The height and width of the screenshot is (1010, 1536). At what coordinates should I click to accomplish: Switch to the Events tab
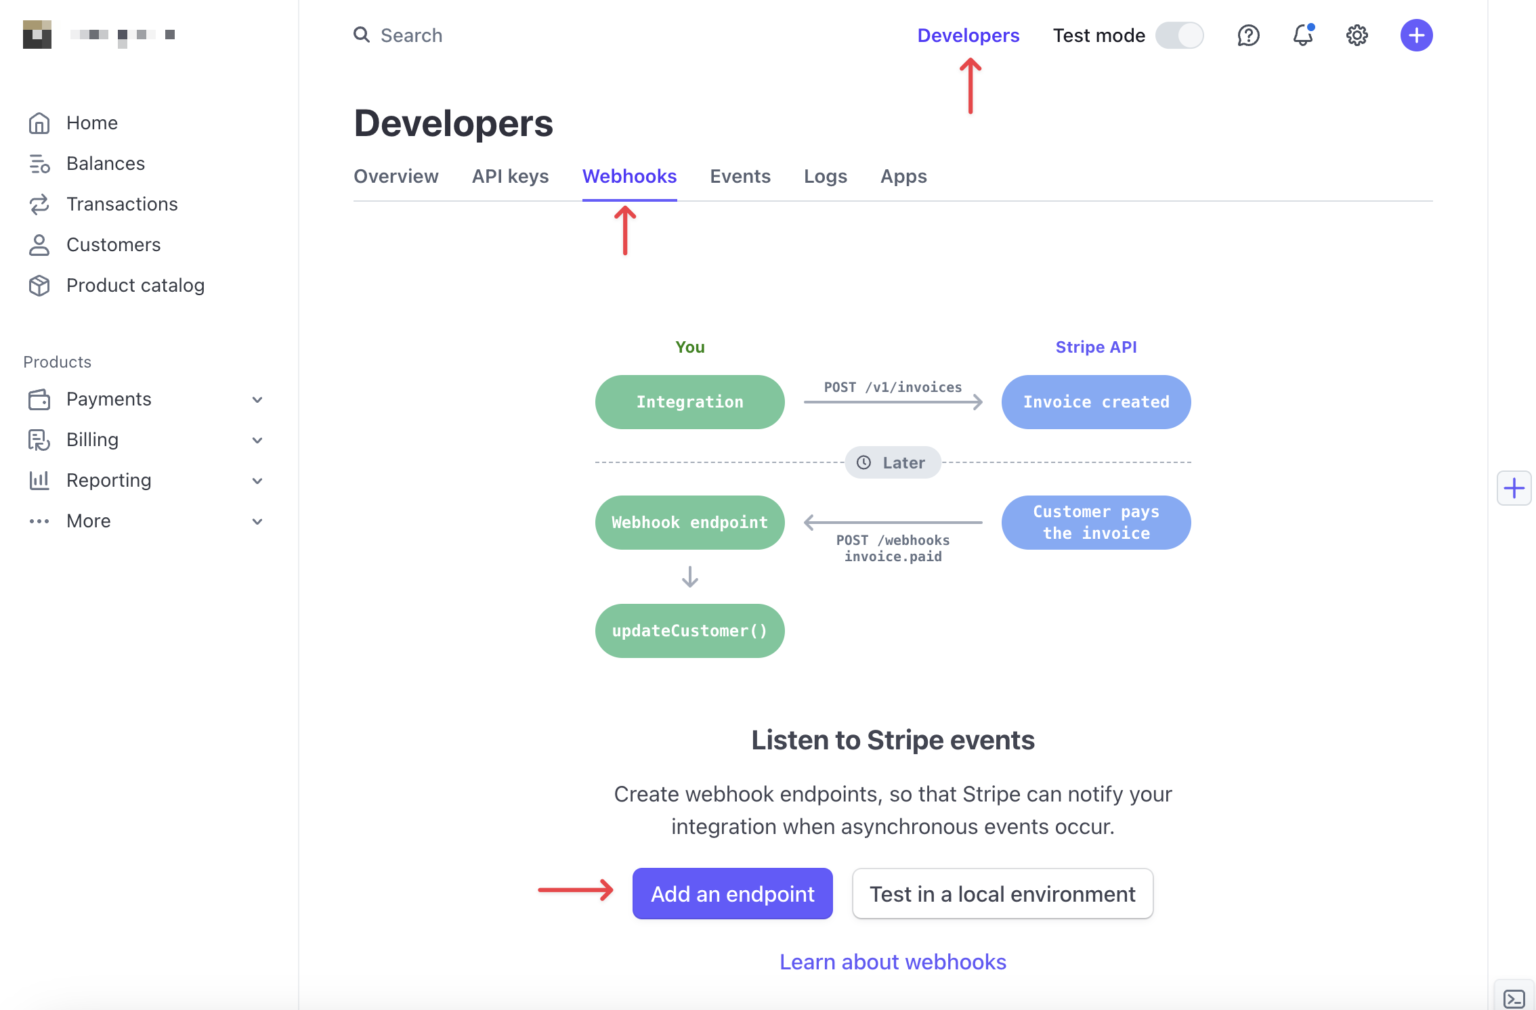pyautogui.click(x=740, y=177)
